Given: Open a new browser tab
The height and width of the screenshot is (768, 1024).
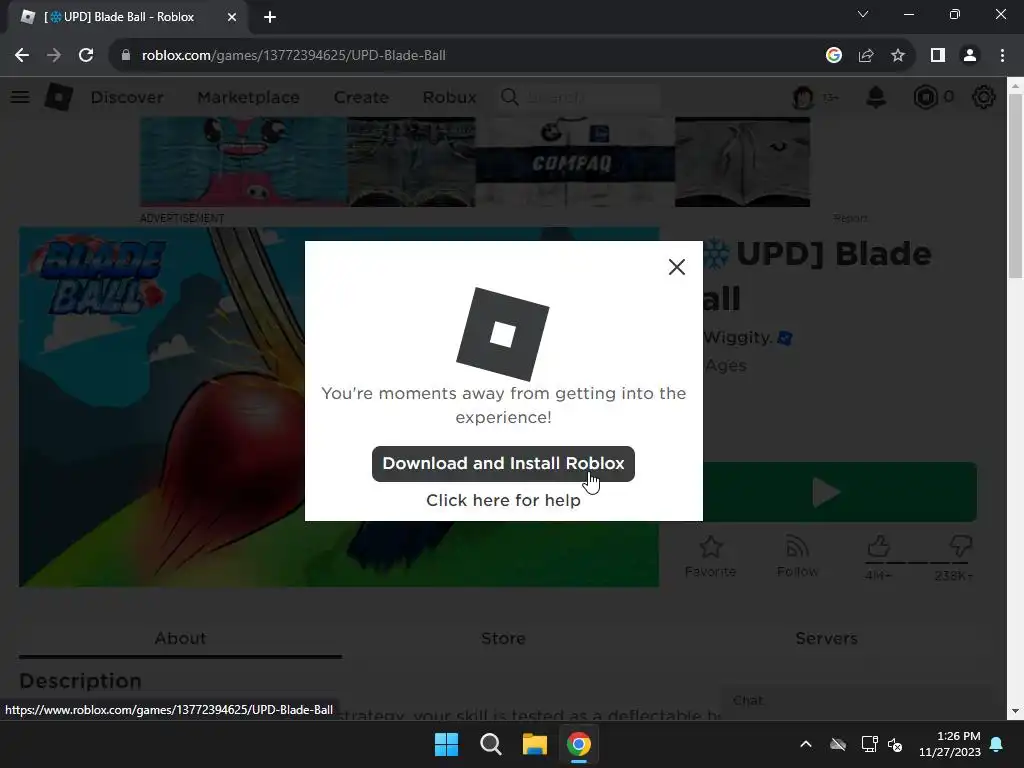Looking at the screenshot, I should pos(270,17).
